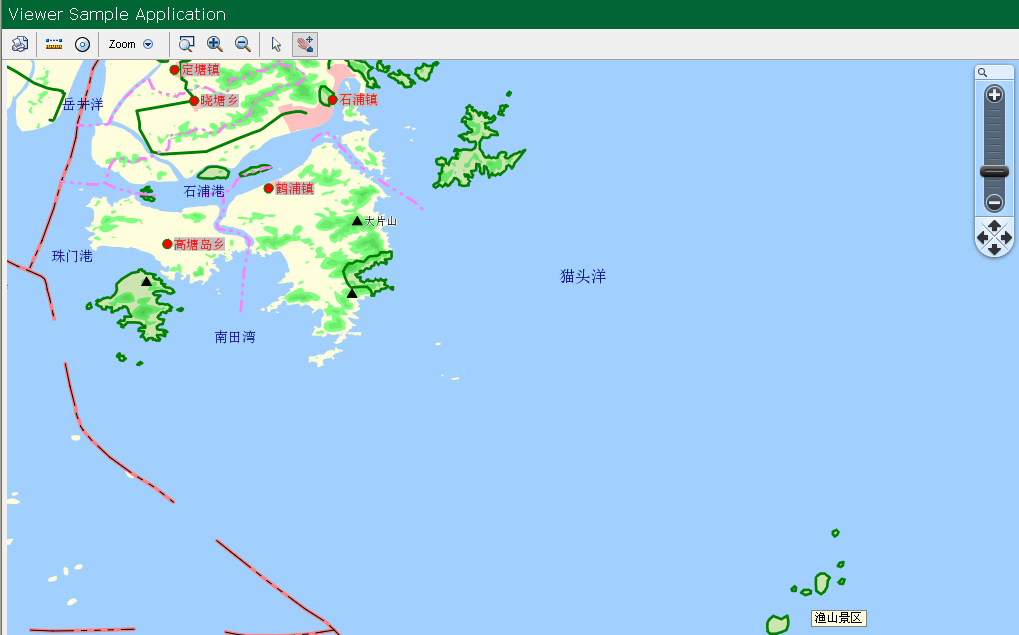The image size is (1019, 635).
Task: Click the 石浦镇 town marker
Action: pyautogui.click(x=333, y=99)
